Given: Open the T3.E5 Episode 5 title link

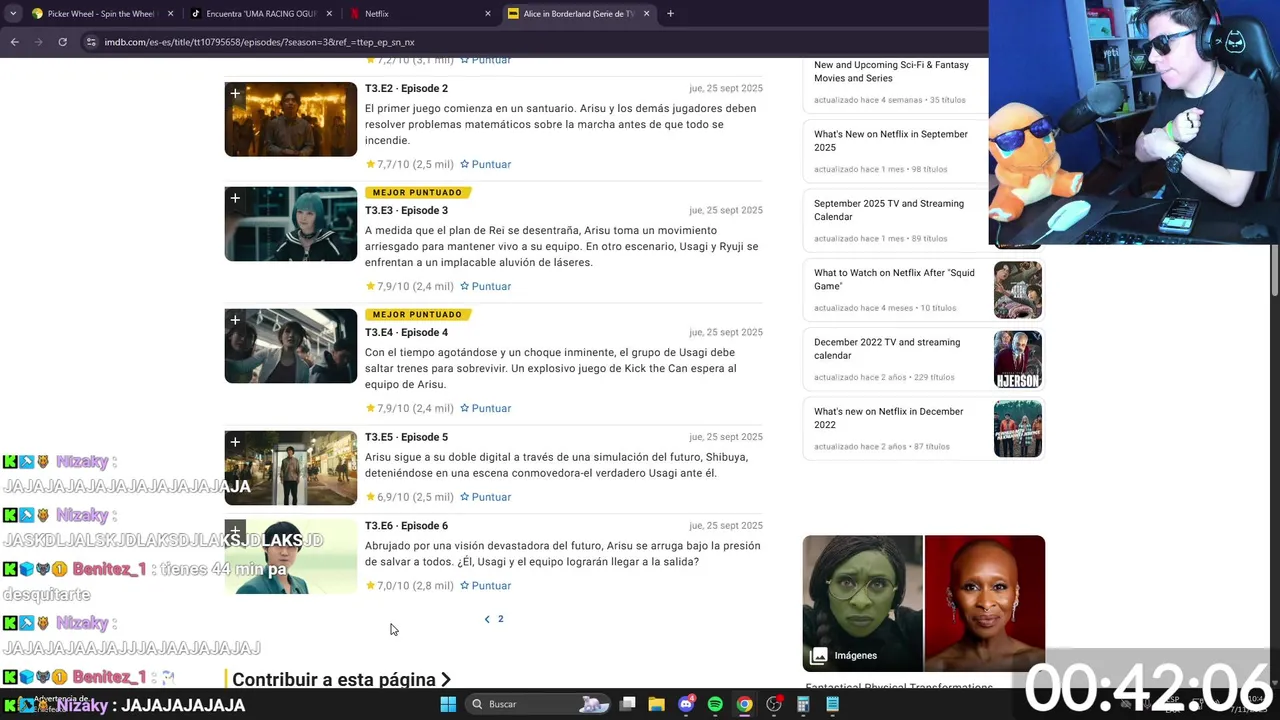Looking at the screenshot, I should [x=406, y=437].
